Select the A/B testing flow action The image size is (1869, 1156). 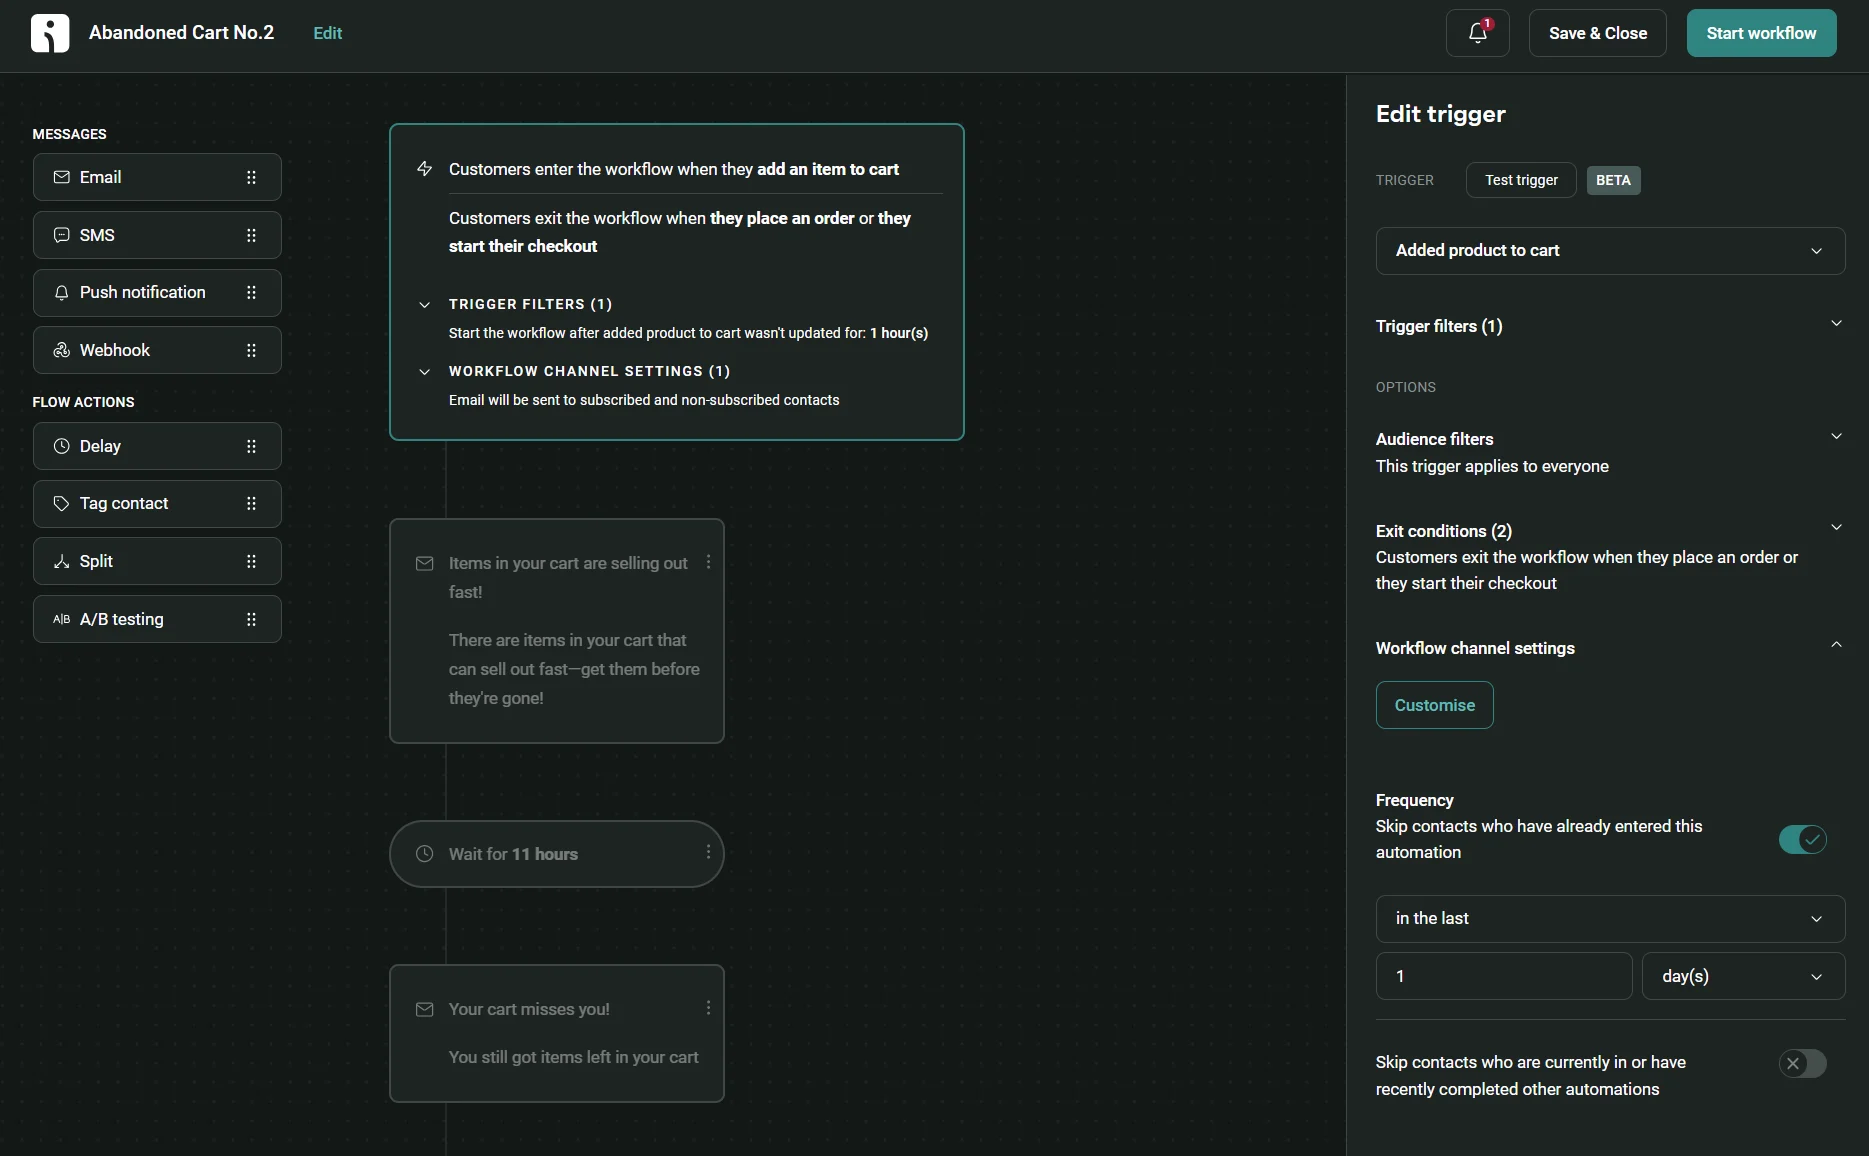[x=157, y=619]
